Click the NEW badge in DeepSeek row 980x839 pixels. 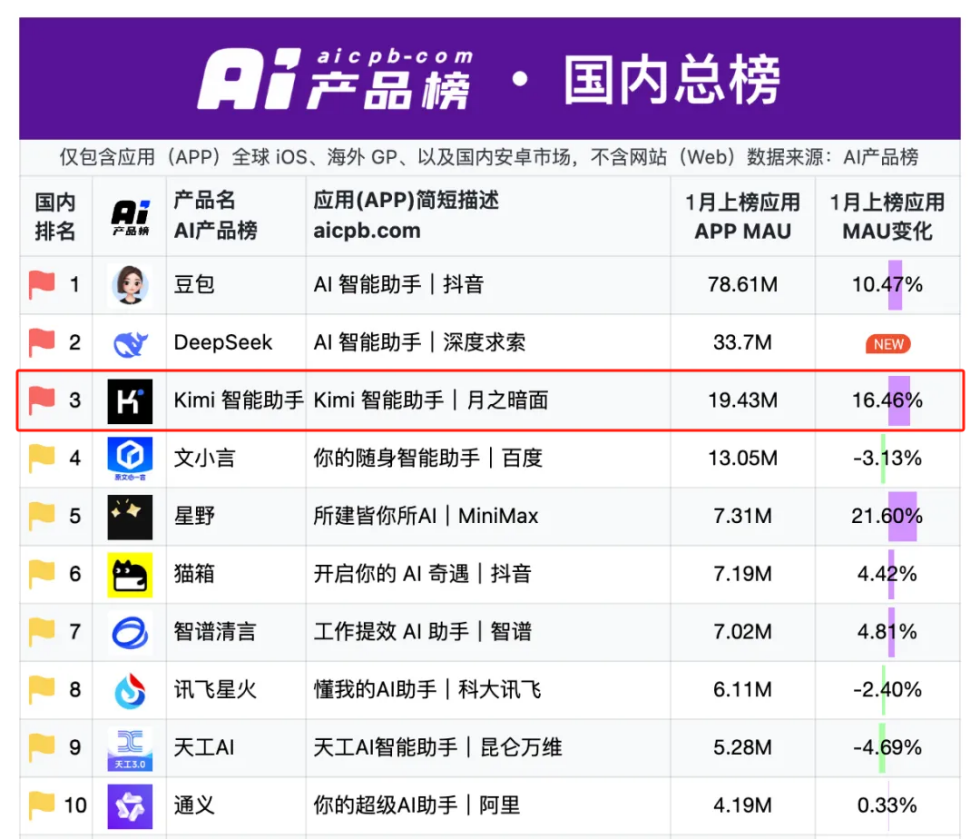click(888, 344)
